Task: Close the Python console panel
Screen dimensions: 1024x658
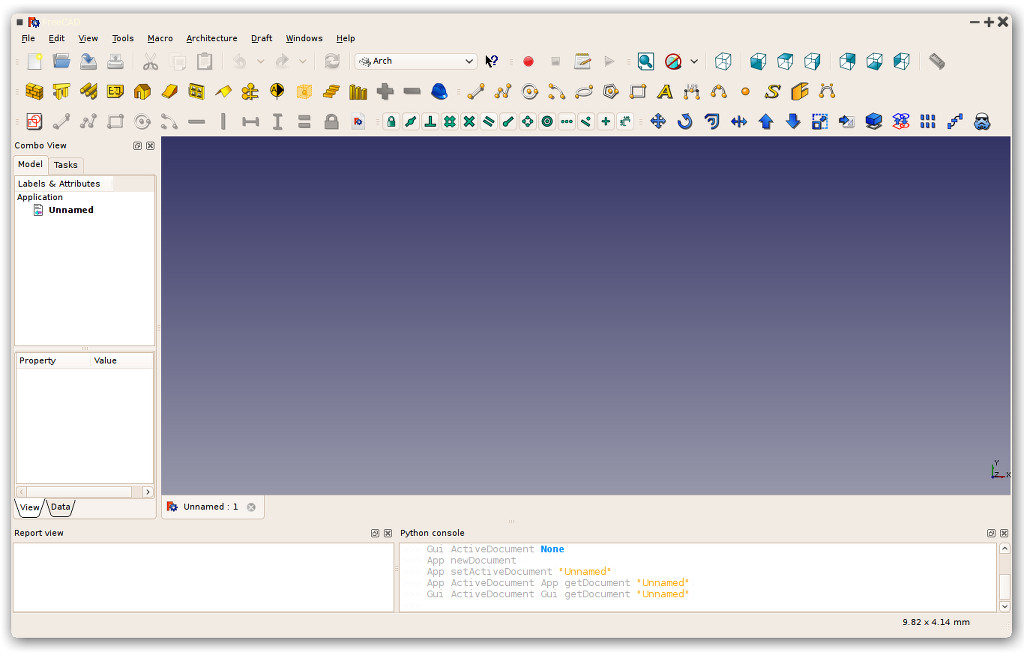Action: tap(1004, 533)
